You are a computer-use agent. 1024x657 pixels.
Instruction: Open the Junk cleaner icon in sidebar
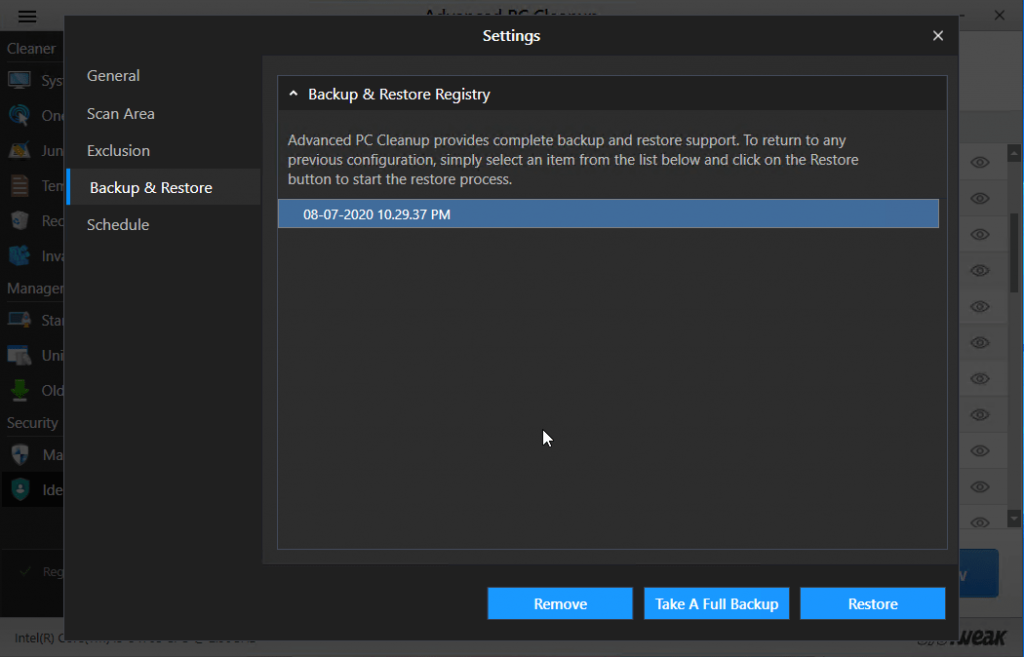(x=19, y=151)
